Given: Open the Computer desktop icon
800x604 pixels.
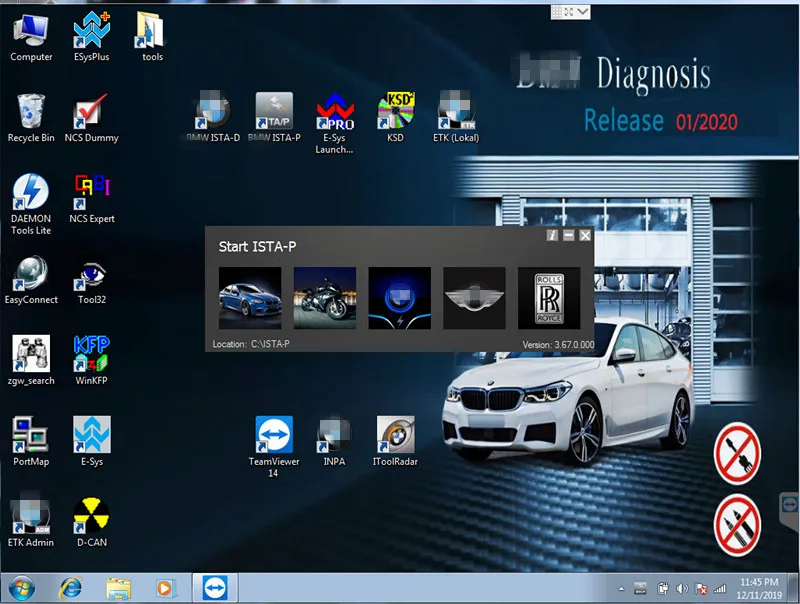Looking at the screenshot, I should pos(31,38).
